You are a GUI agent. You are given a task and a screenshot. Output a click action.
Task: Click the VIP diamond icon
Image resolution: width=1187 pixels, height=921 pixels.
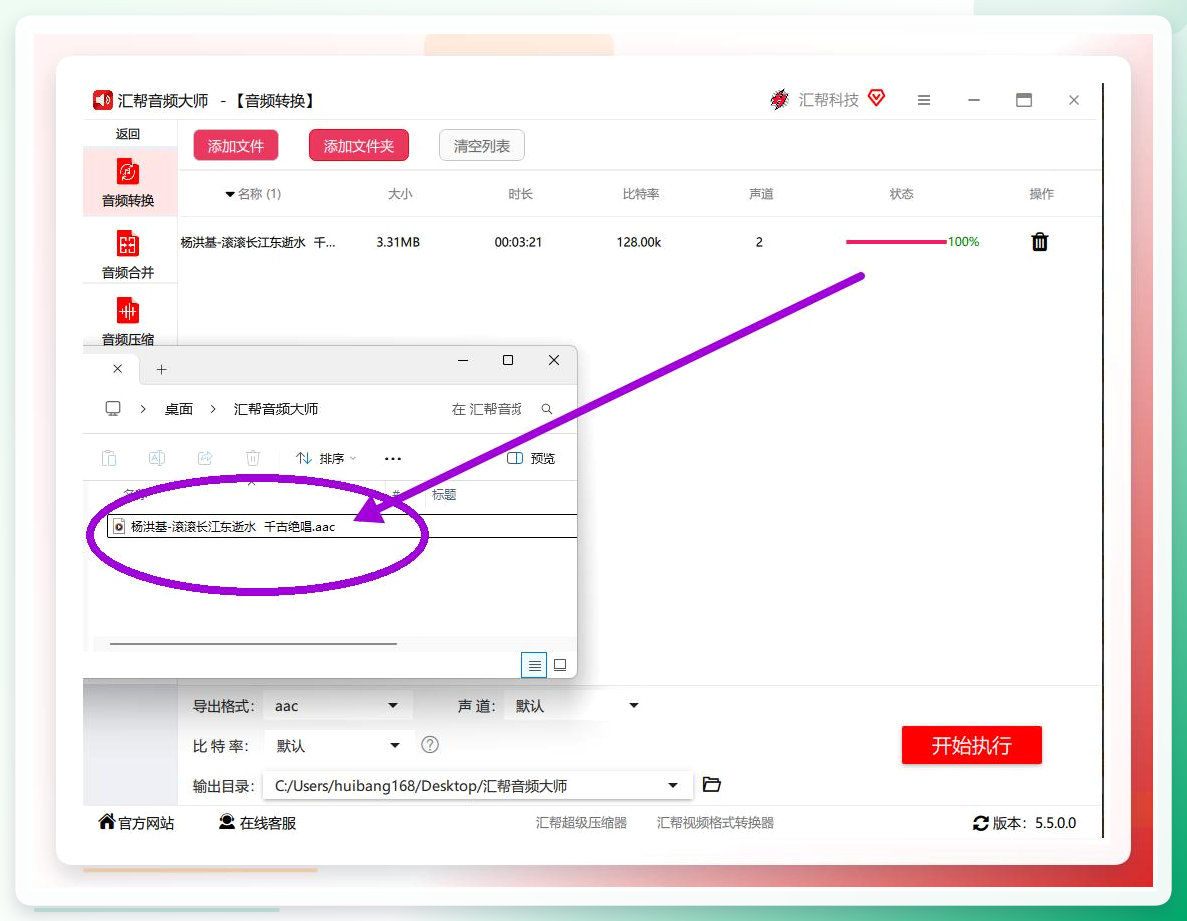pos(877,98)
